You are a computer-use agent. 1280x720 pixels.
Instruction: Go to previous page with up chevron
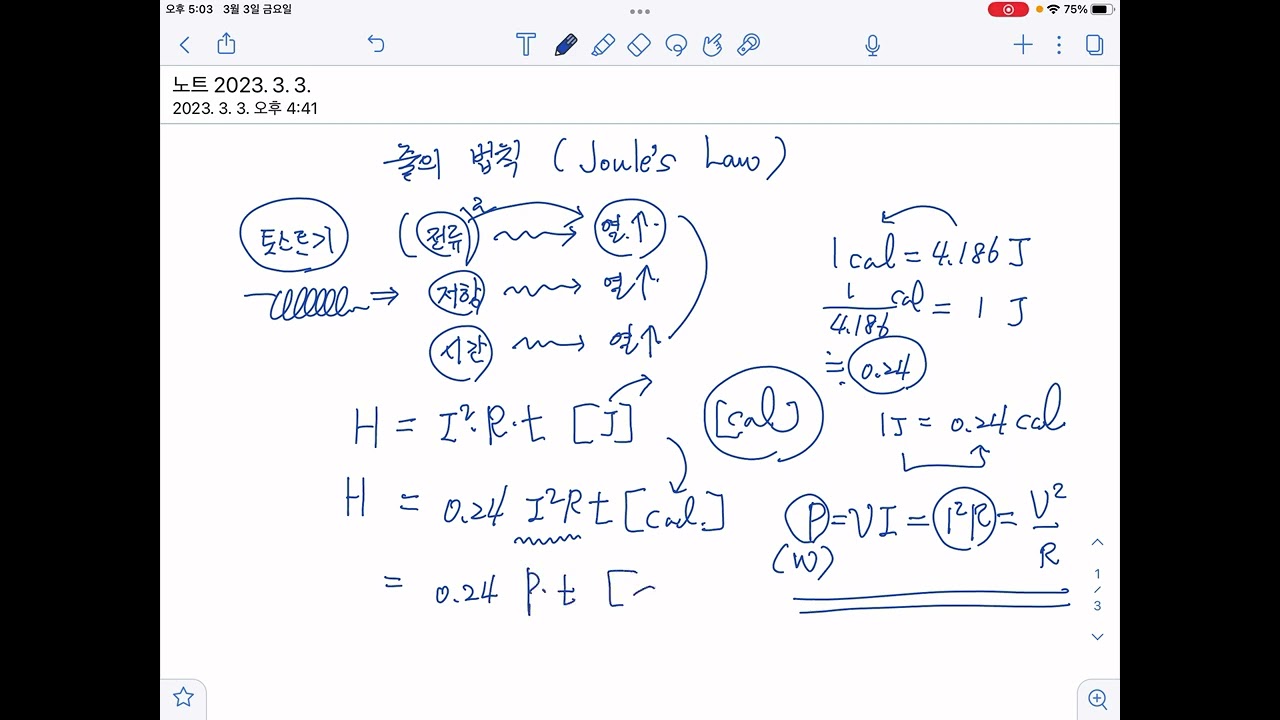click(x=1097, y=542)
